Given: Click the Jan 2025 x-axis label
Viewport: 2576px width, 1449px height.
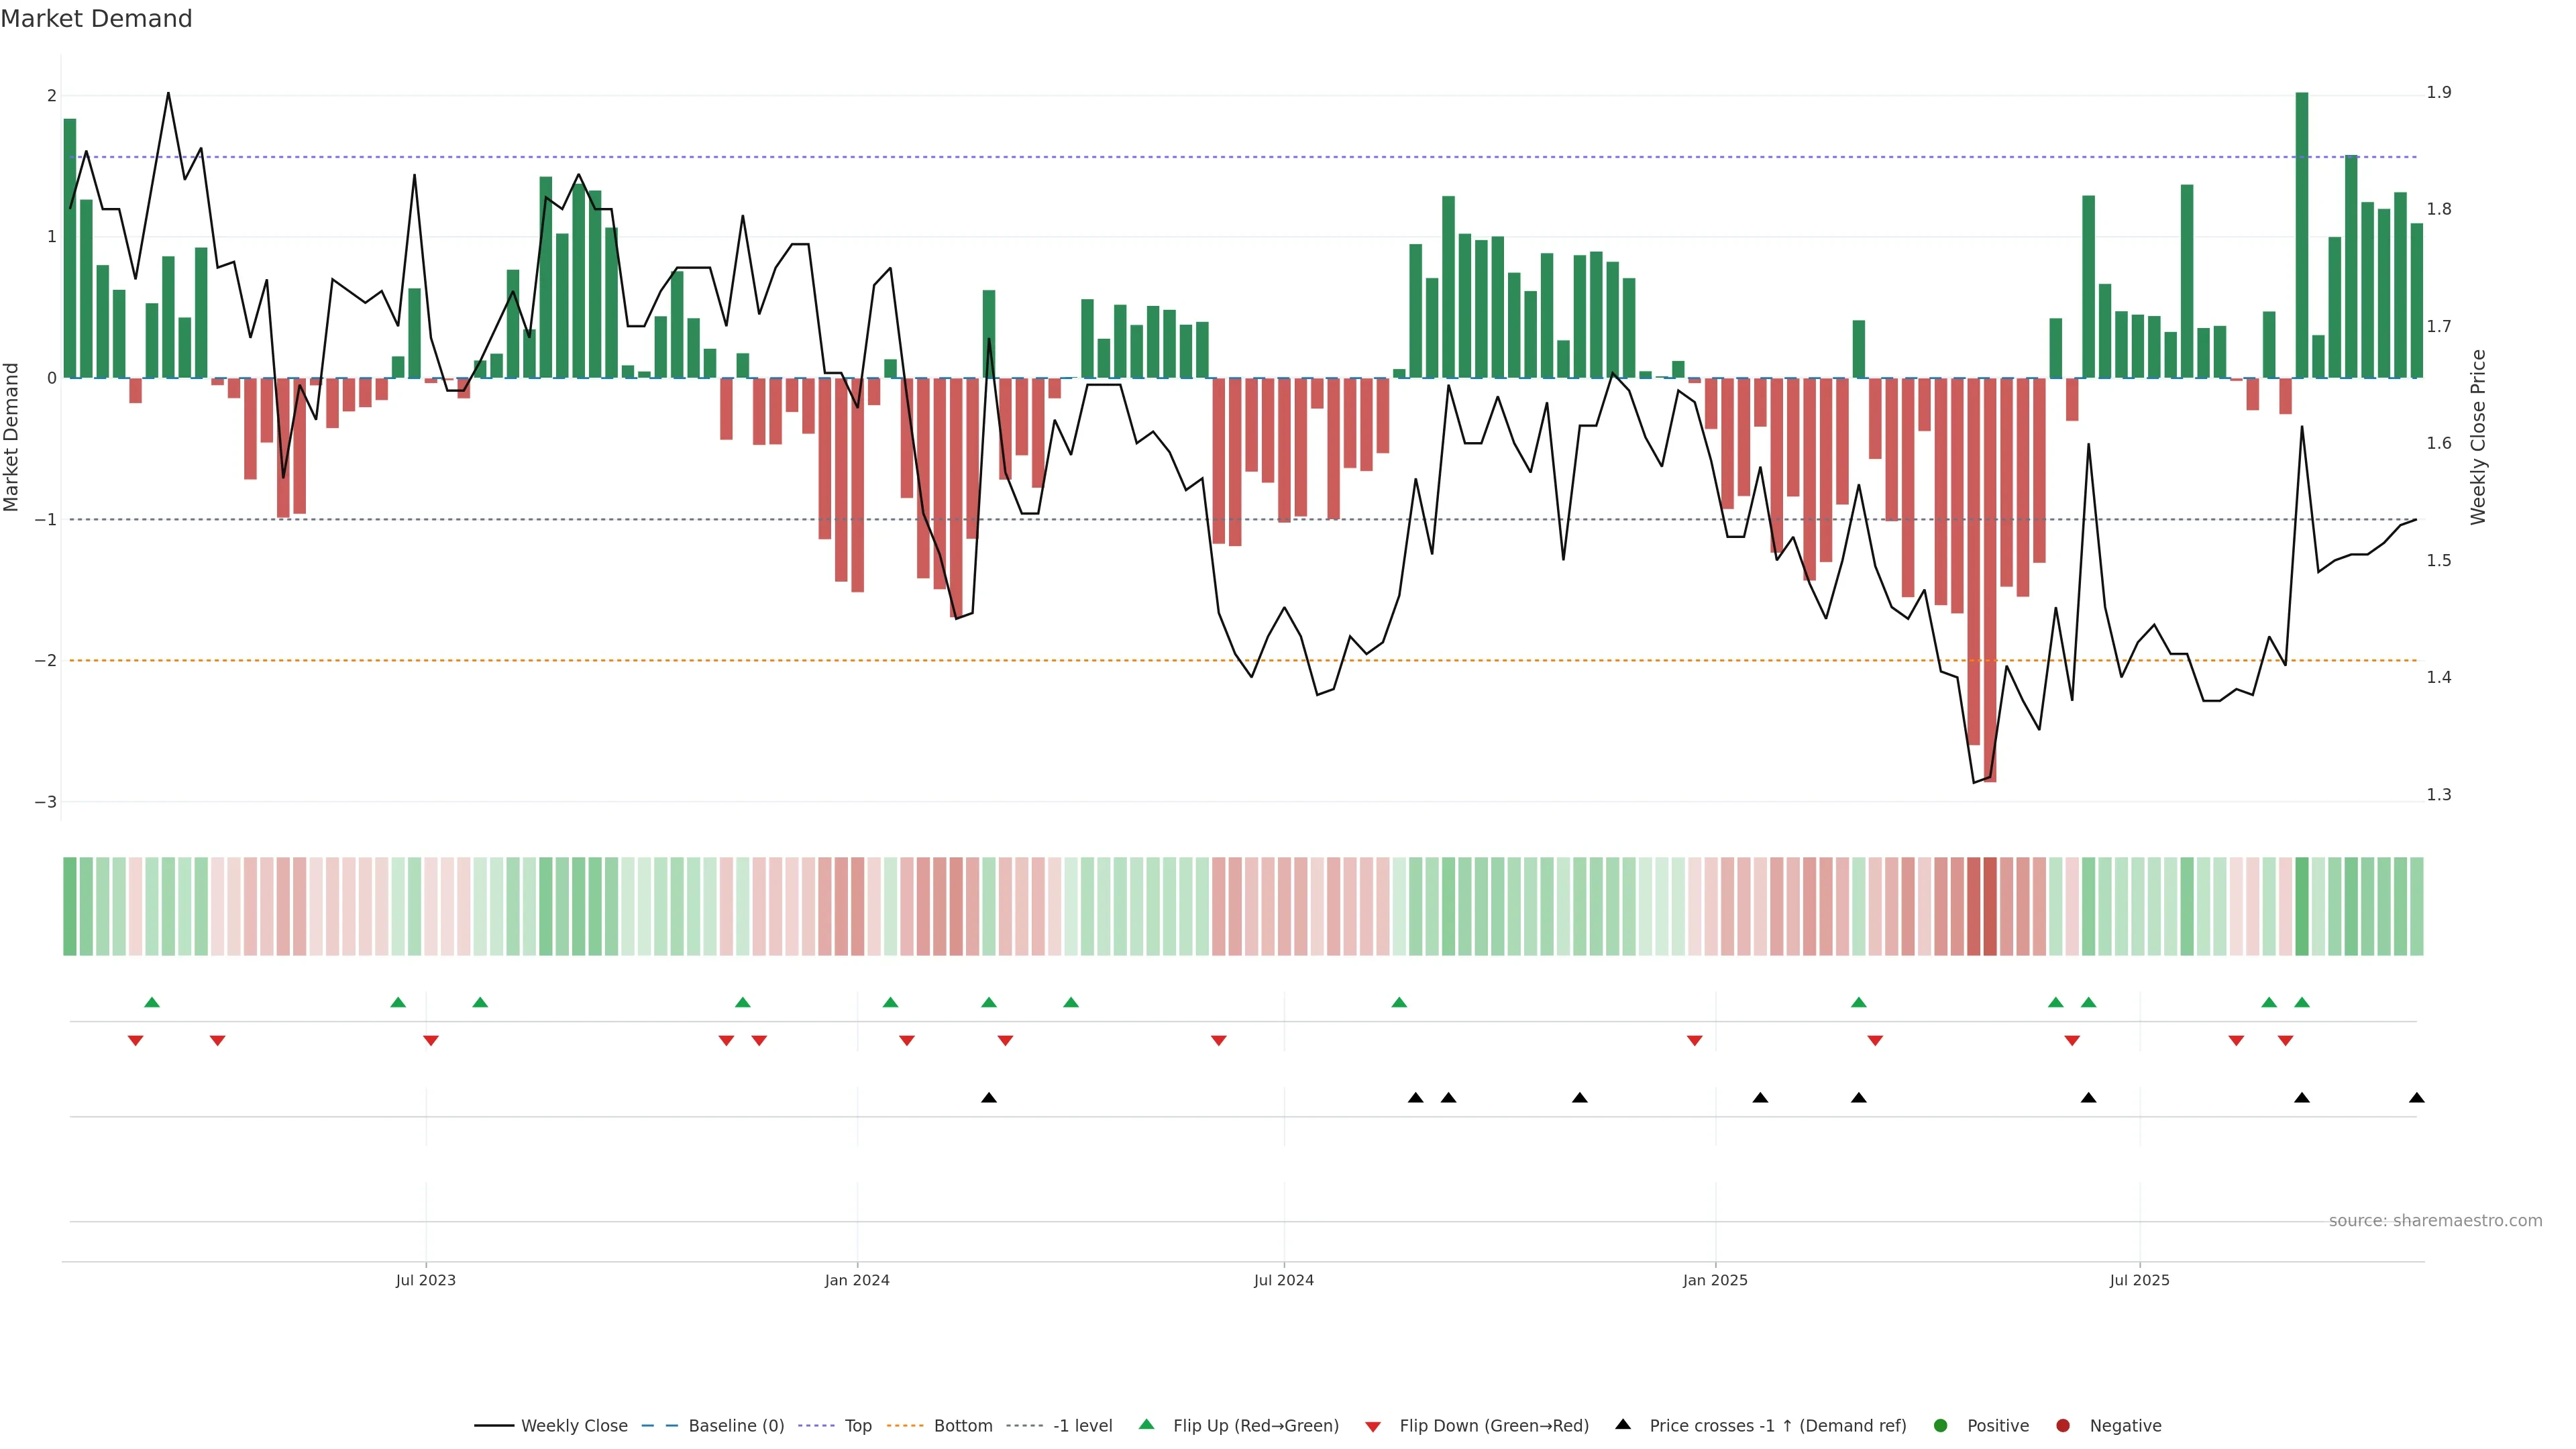Looking at the screenshot, I should (x=1715, y=1280).
